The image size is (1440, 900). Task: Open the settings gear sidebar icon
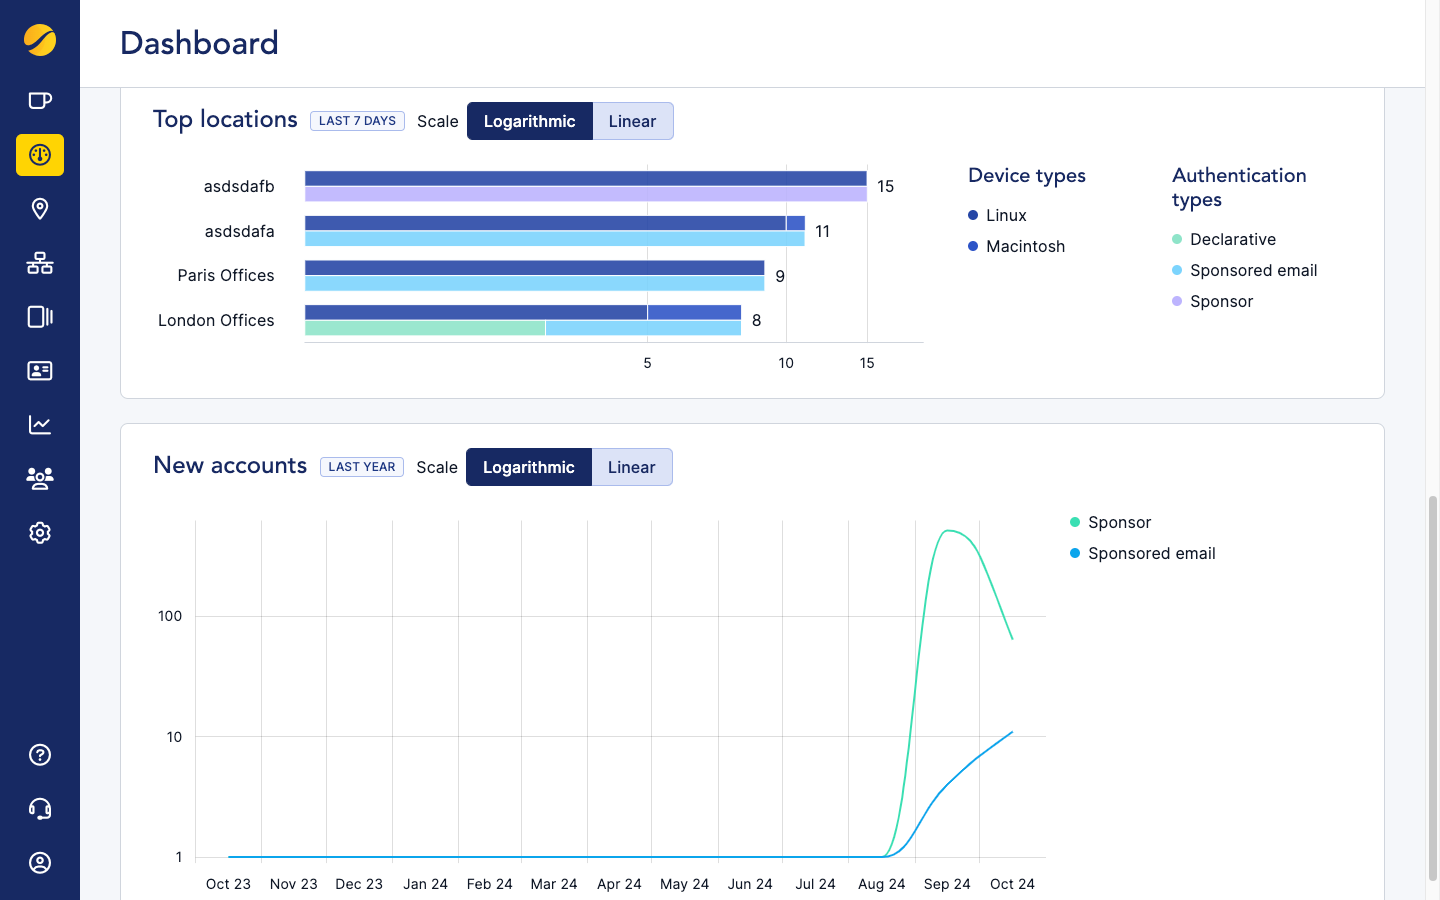coord(40,533)
